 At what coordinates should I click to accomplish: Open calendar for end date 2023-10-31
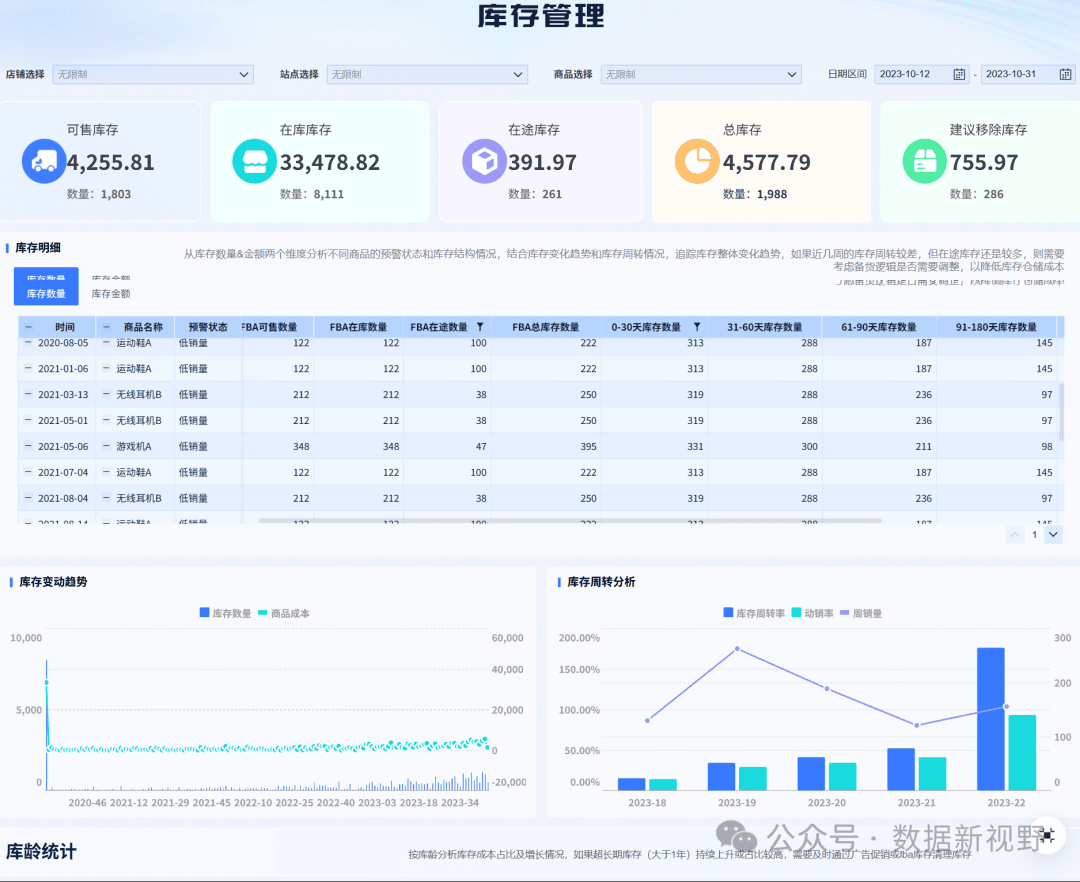click(1065, 74)
